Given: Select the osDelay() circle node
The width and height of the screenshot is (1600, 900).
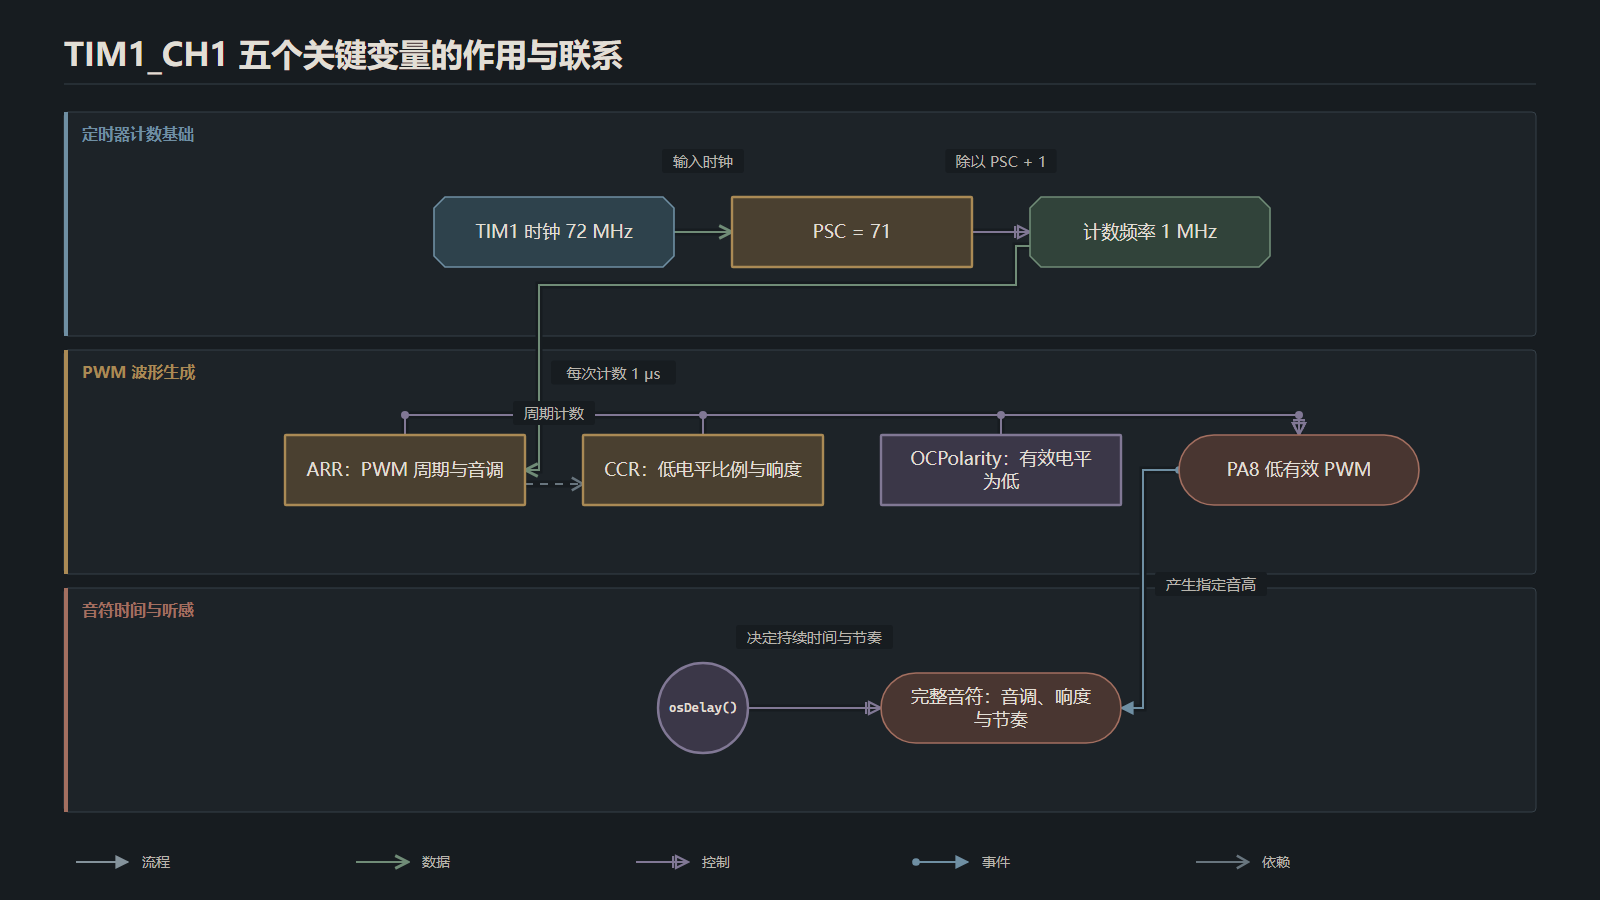Looking at the screenshot, I should tap(703, 708).
